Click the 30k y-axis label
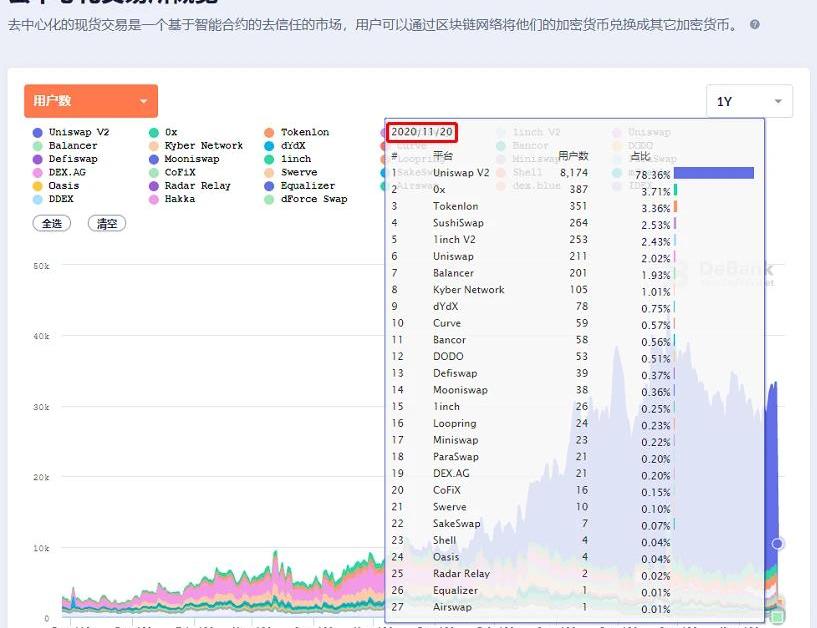The image size is (817, 628). (x=41, y=407)
